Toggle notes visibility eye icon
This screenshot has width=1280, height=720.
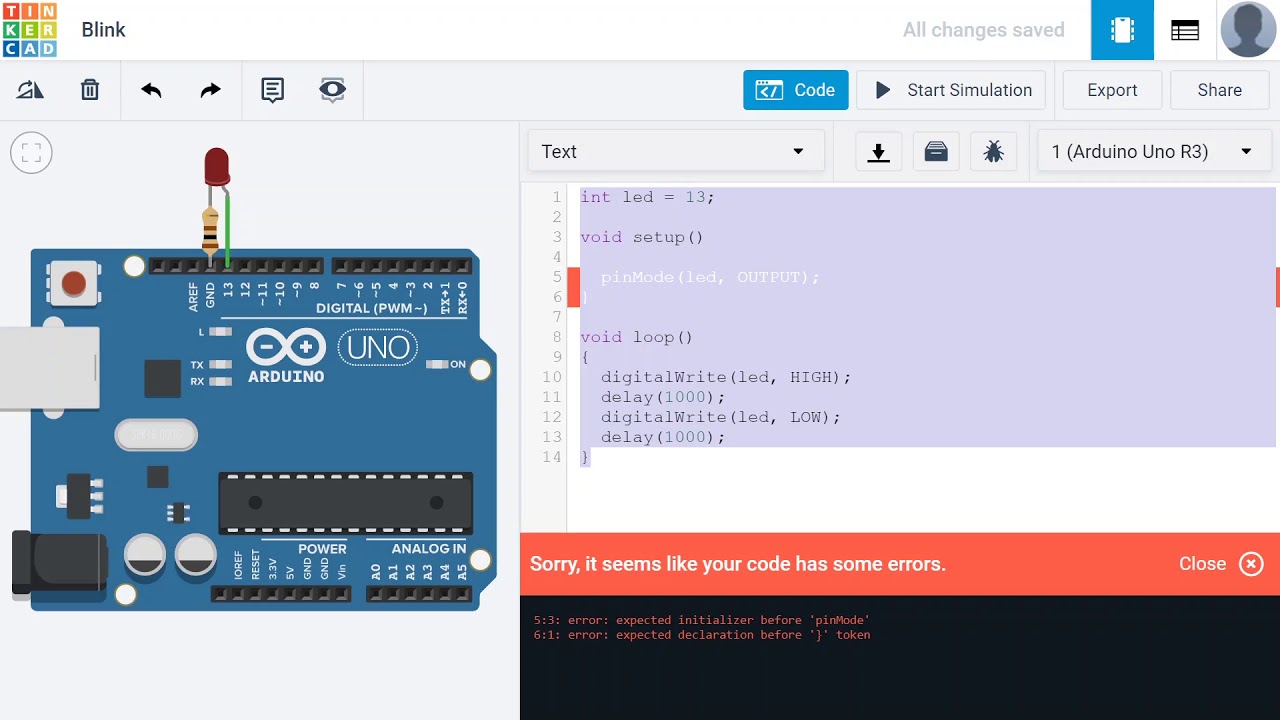[332, 90]
